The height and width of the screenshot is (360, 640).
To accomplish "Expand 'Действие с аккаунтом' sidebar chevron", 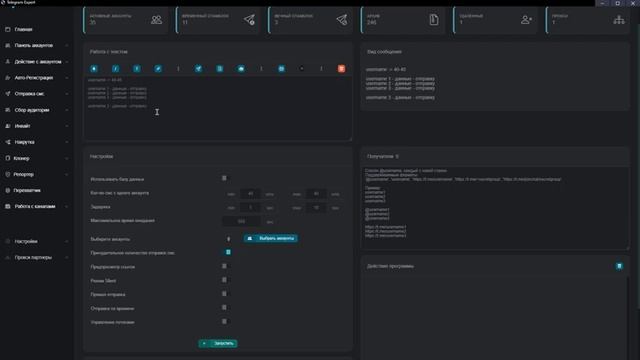I will coord(67,62).
